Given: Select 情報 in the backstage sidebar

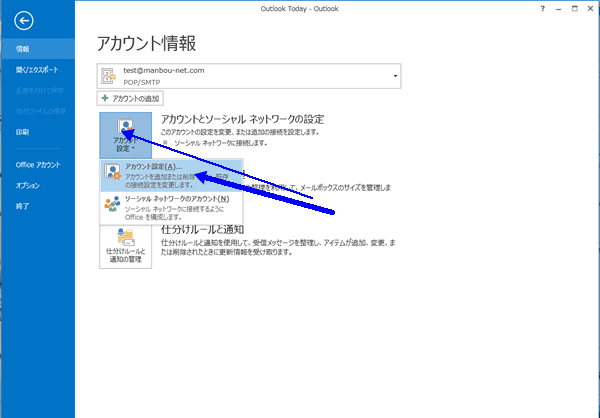Looking at the screenshot, I should [x=38, y=49].
